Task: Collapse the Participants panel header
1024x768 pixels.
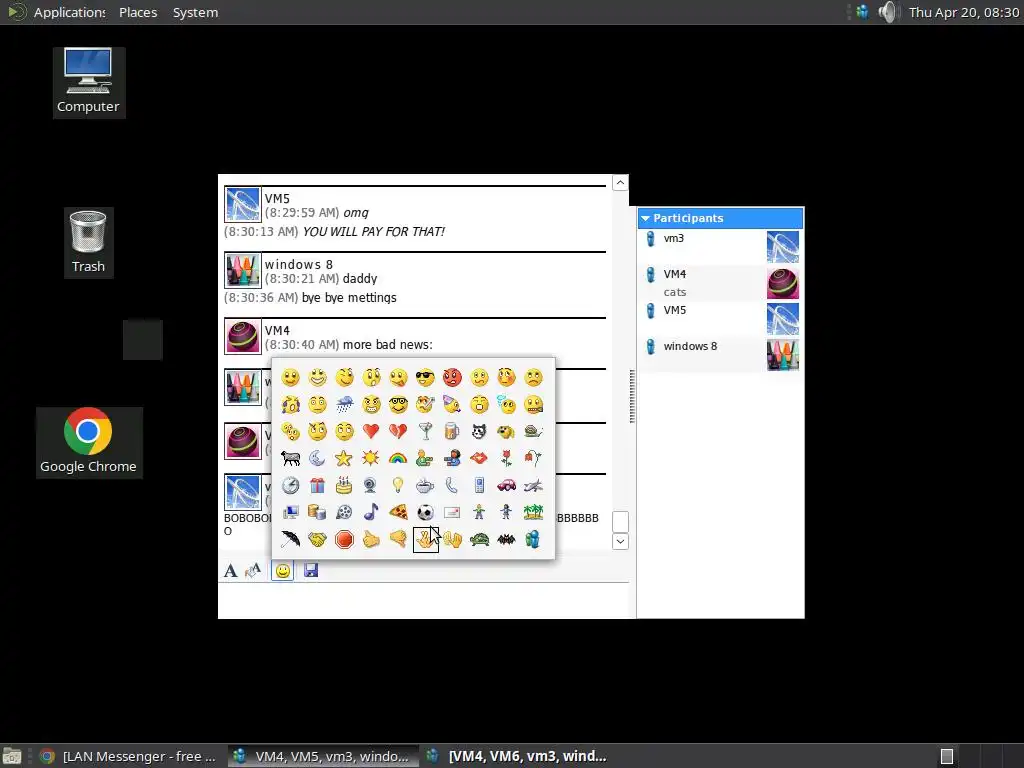Action: (720, 218)
